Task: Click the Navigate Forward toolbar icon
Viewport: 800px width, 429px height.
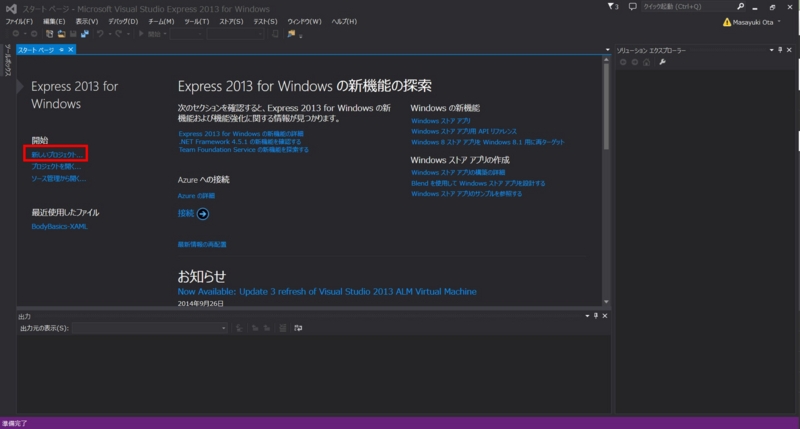Action: tap(34, 34)
